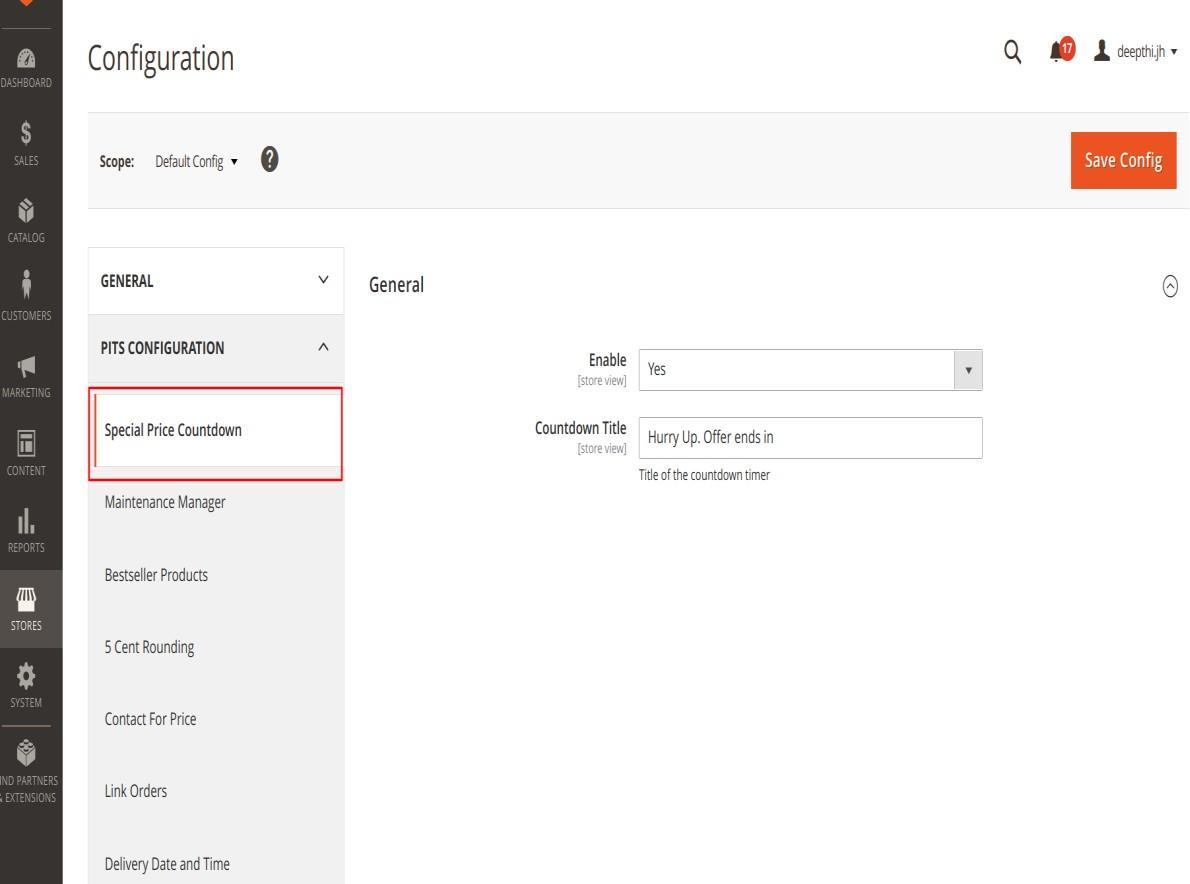The image size is (1190, 884).
Task: Click into the Countdown Title text field
Action: click(x=810, y=438)
